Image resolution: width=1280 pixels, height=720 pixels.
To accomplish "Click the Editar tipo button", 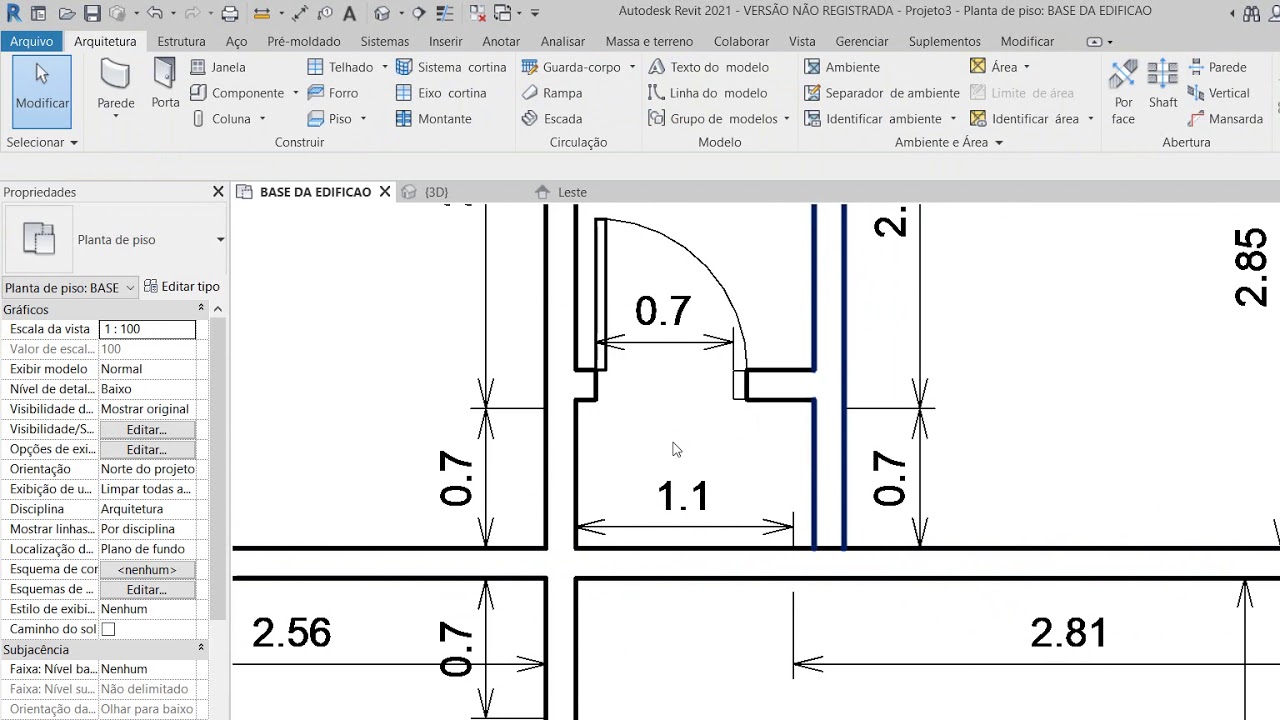I will click(182, 287).
